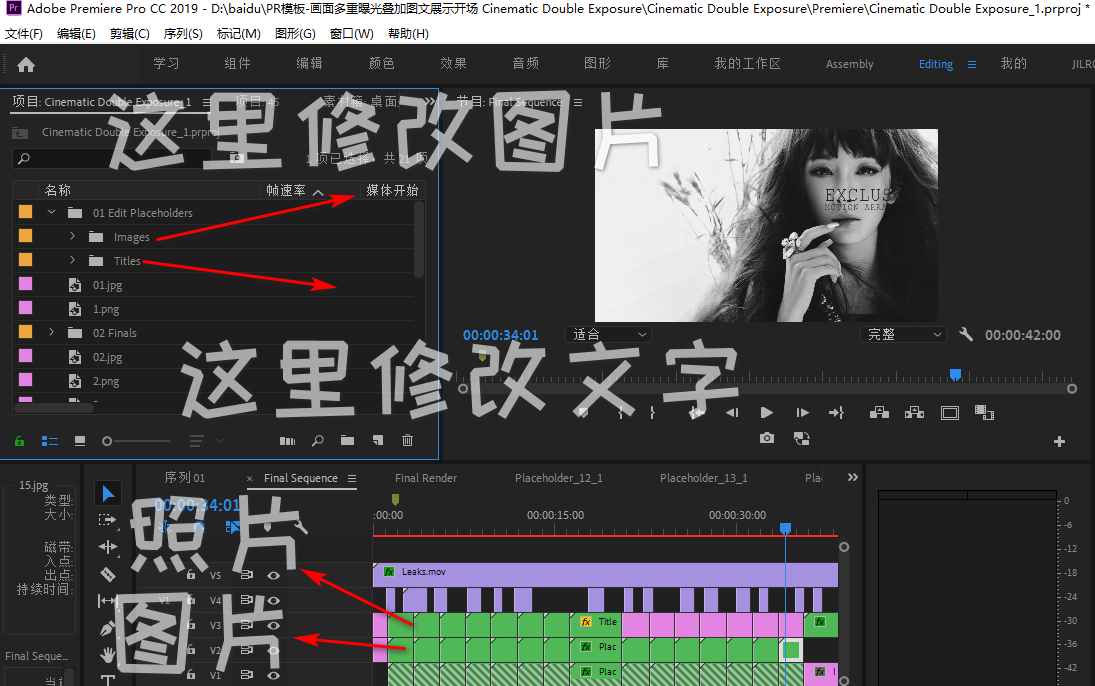This screenshot has width=1095, height=686.
Task: Switch to the Final Render tab
Action: click(426, 478)
